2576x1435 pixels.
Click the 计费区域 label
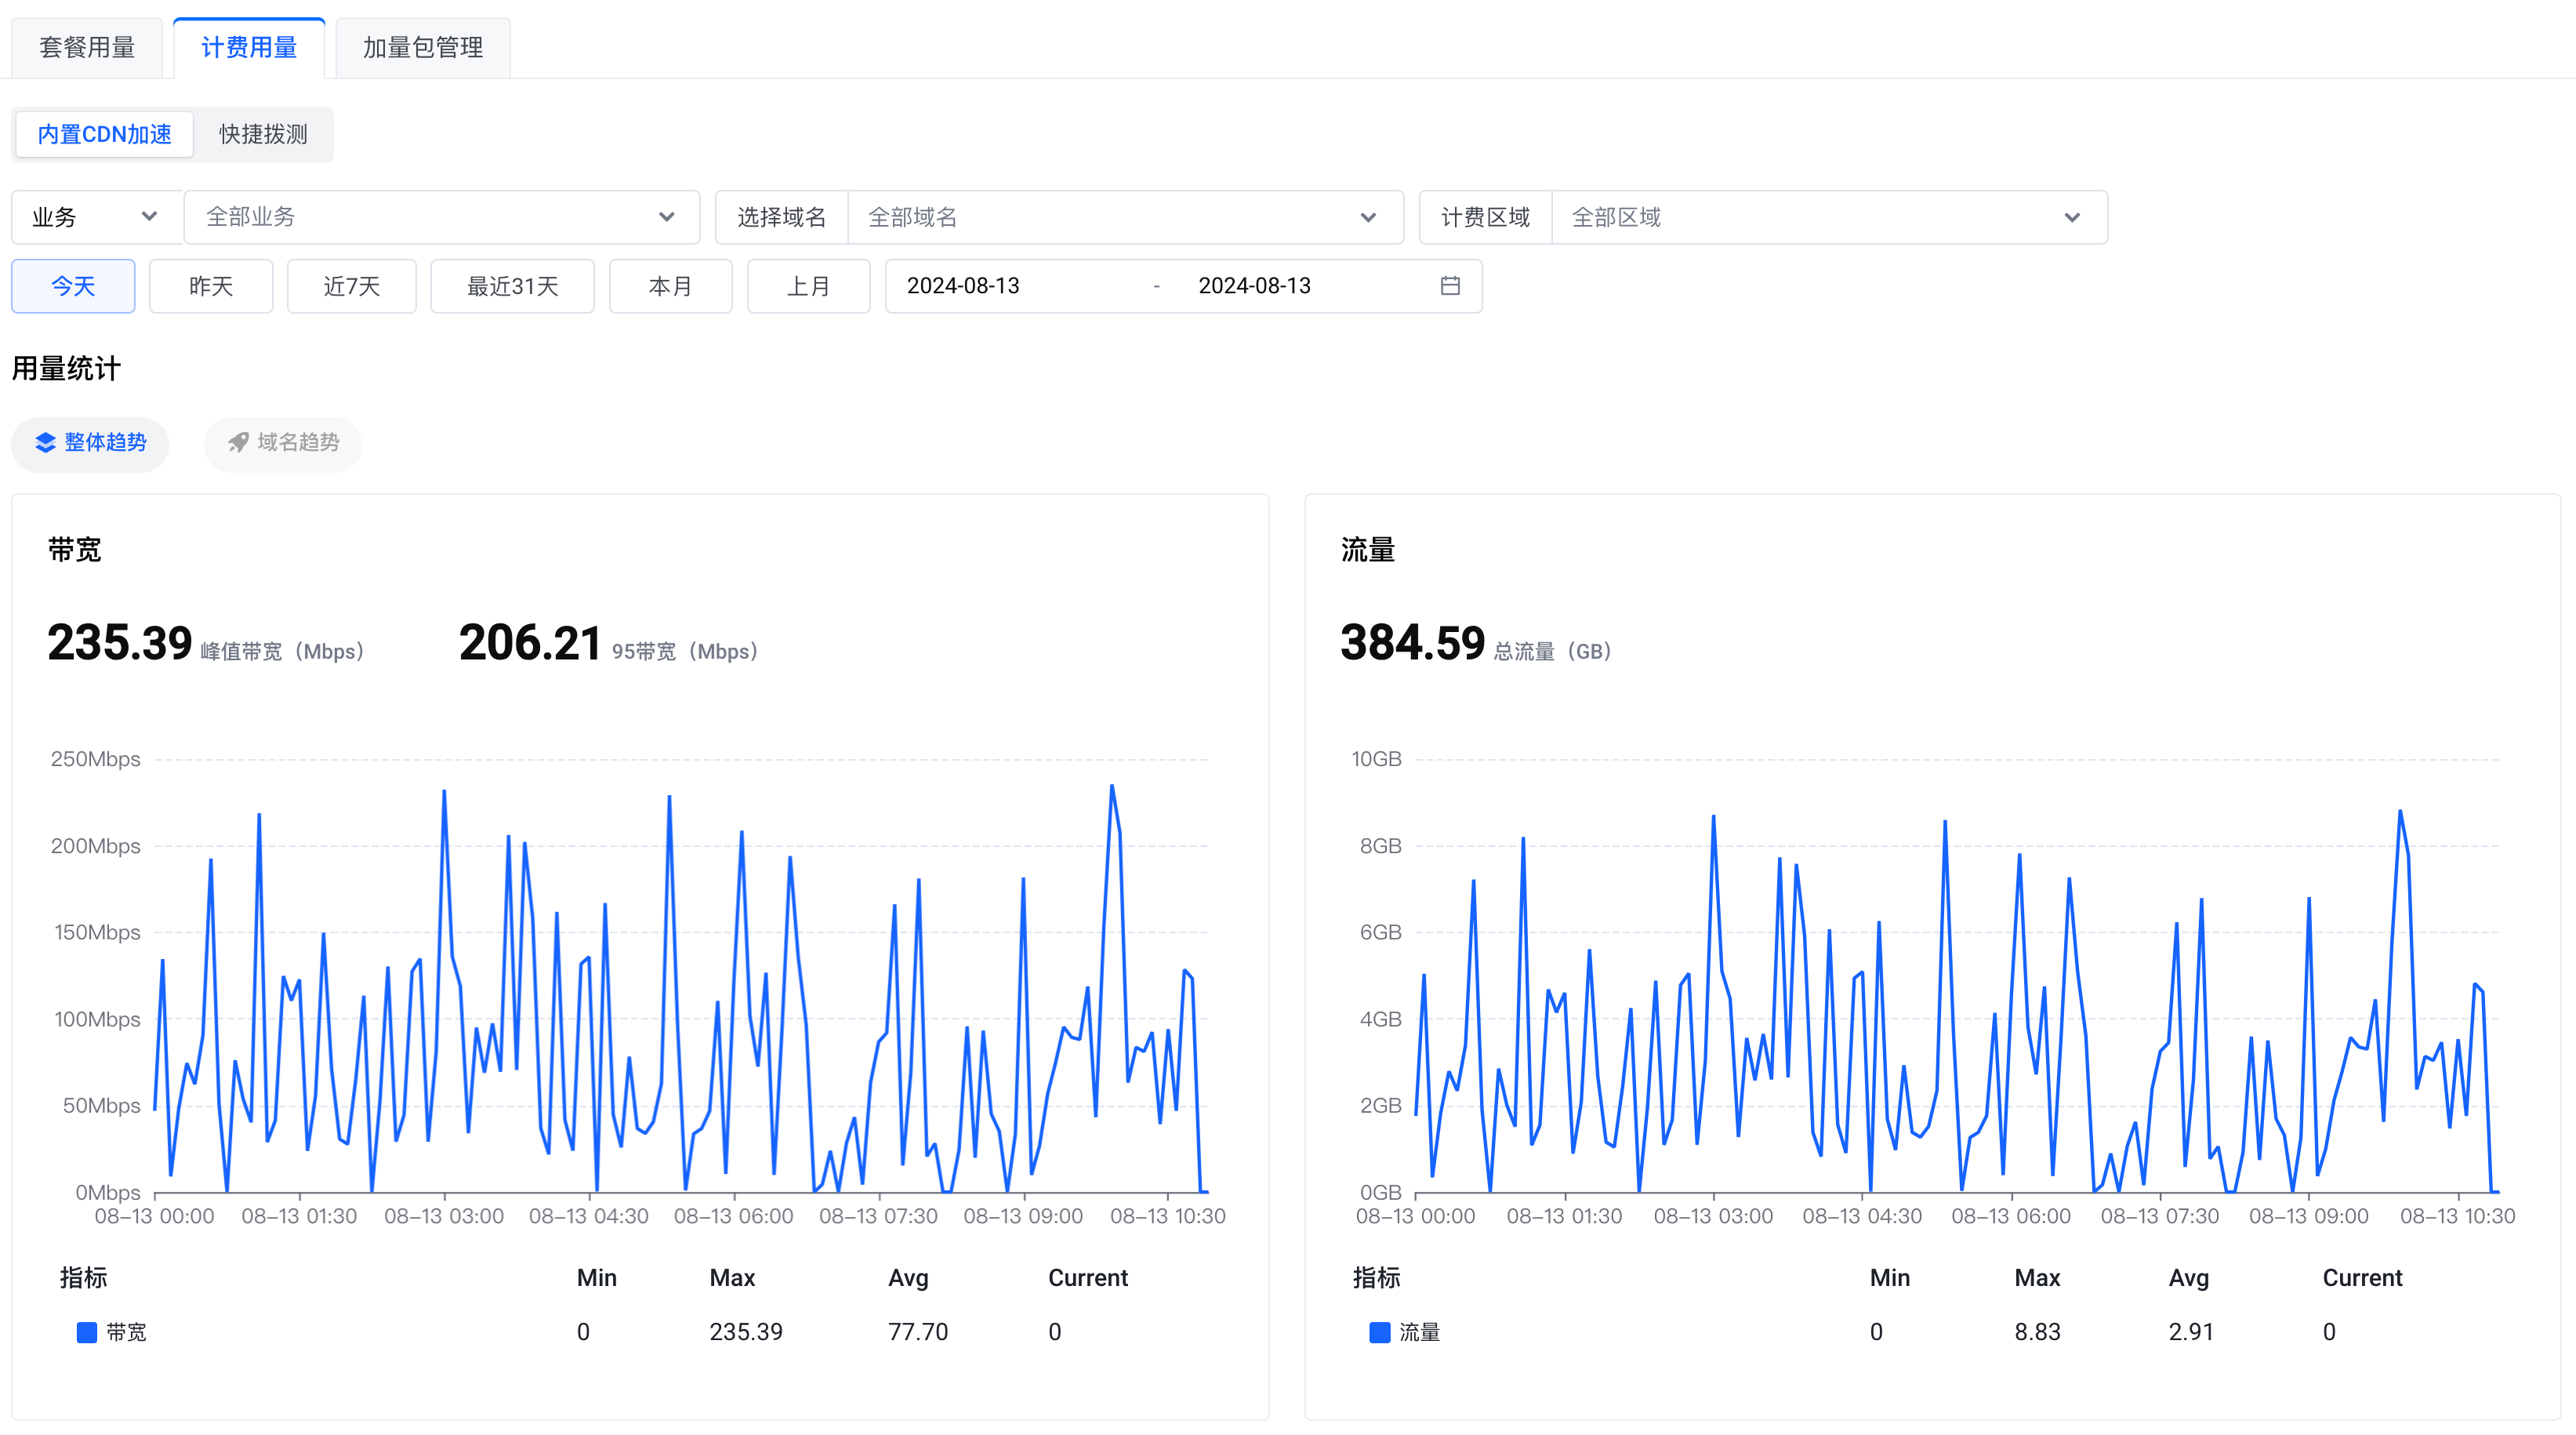(x=1486, y=217)
